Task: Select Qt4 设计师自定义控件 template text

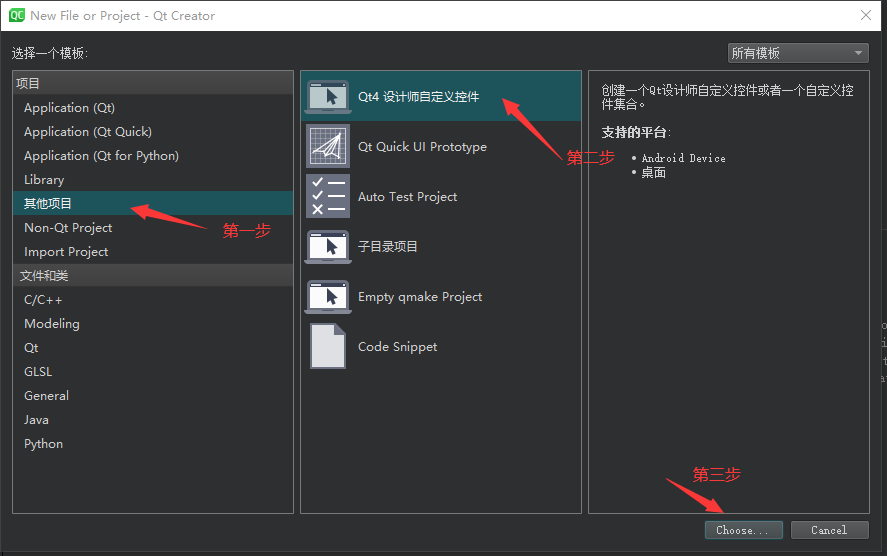Action: pyautogui.click(x=419, y=97)
